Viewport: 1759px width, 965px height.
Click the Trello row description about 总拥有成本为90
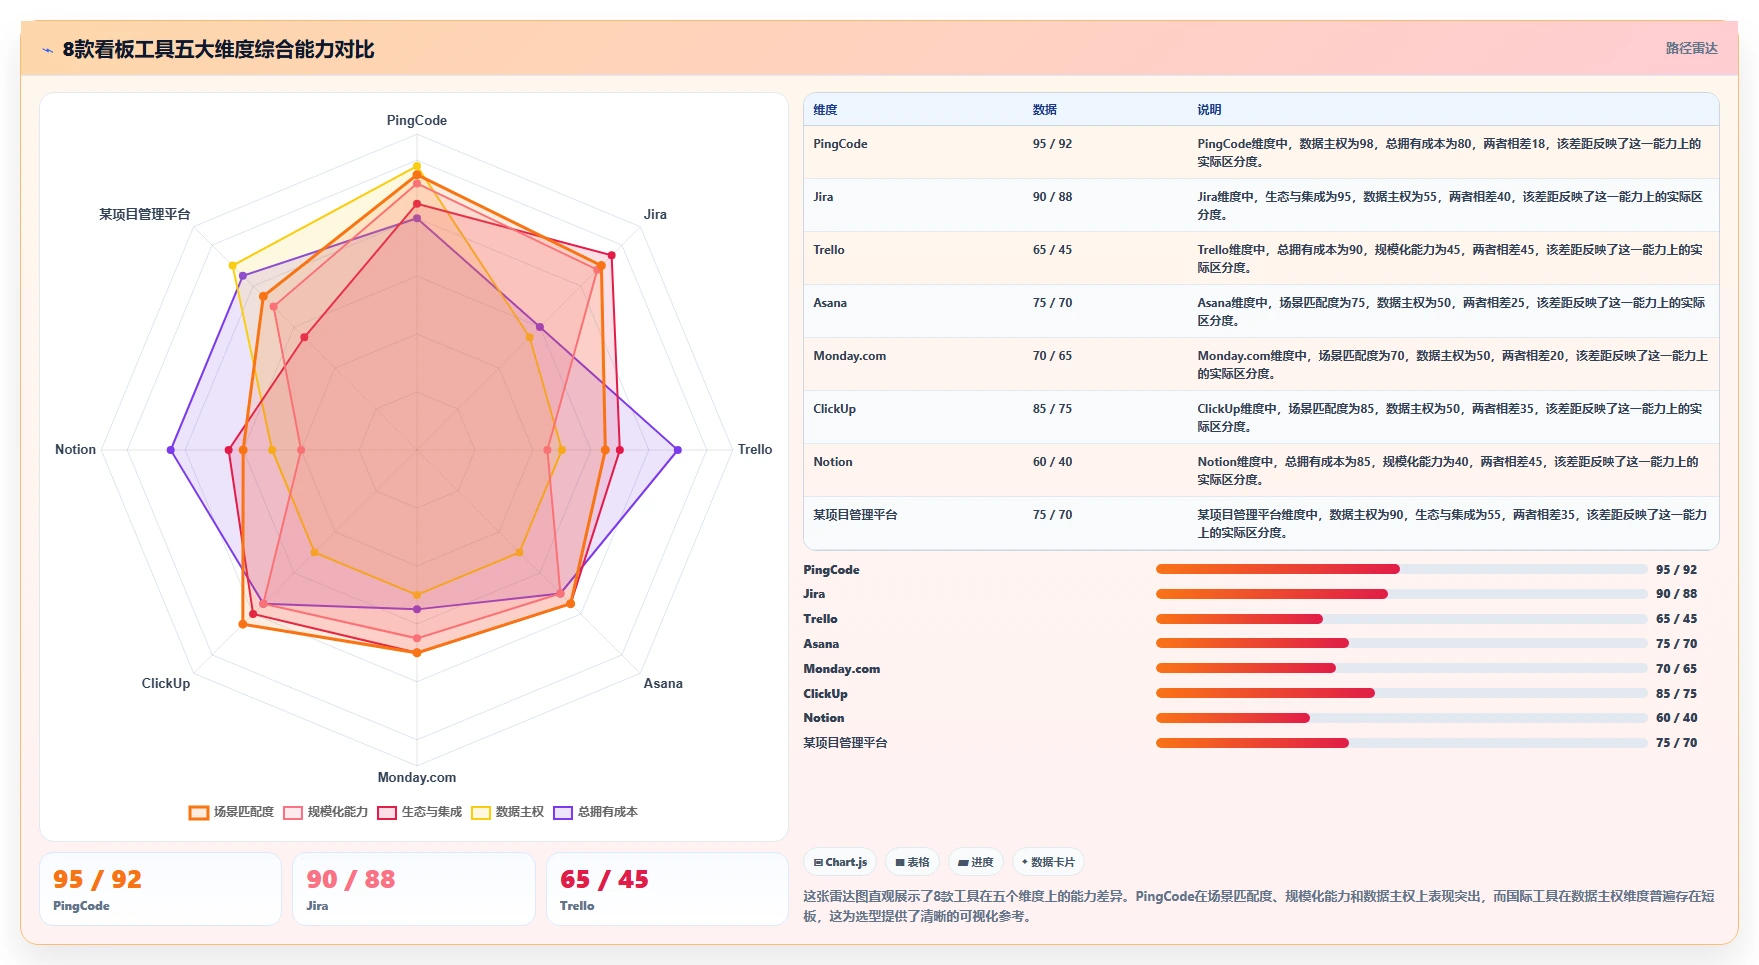(x=1450, y=259)
